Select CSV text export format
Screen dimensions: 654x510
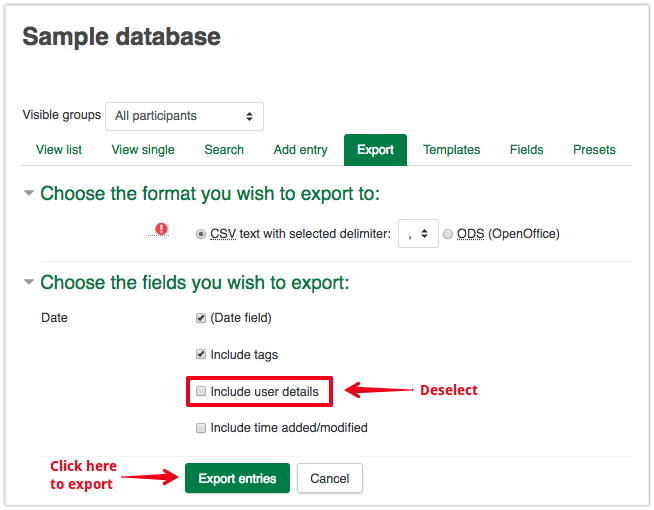(201, 234)
